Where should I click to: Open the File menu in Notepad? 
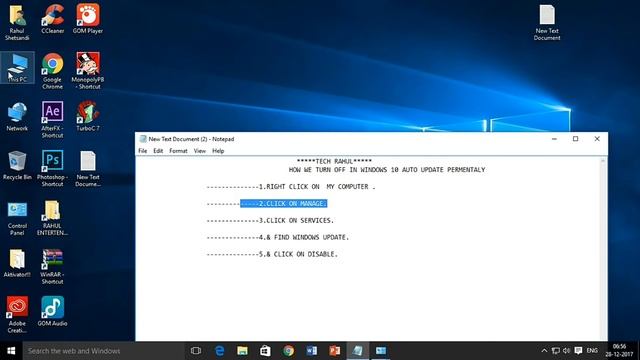[142, 151]
